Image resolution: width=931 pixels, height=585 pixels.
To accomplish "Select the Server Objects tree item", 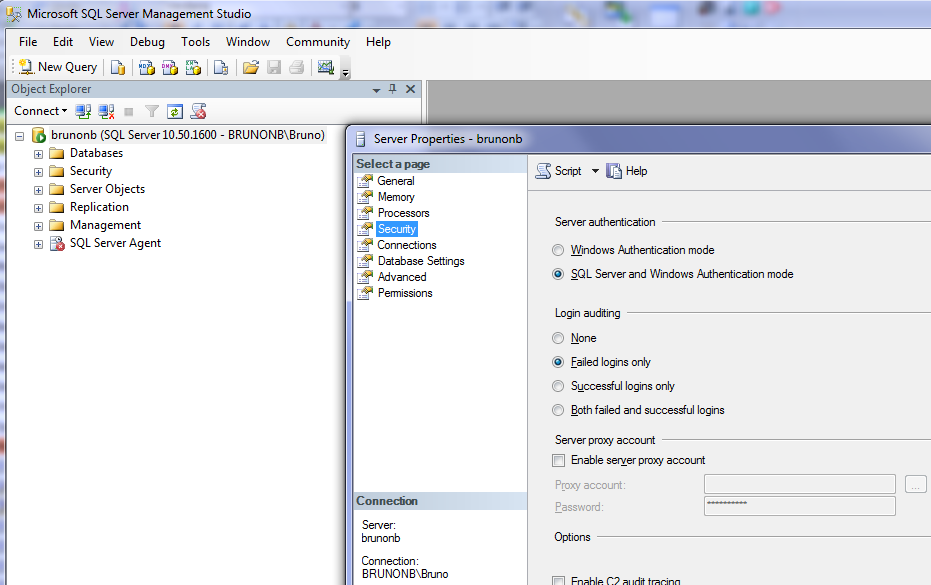I will pos(107,189).
